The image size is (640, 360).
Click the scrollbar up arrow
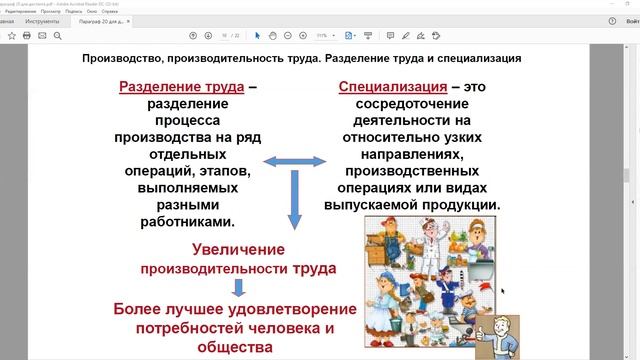(627, 47)
